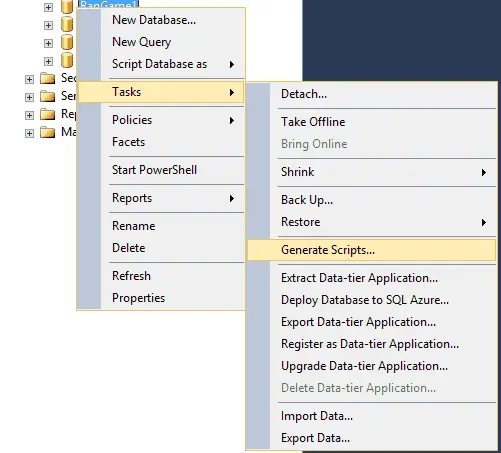Image resolution: width=501 pixels, height=453 pixels.
Task: Click the Server Objects folder icon
Action: [x=47, y=97]
